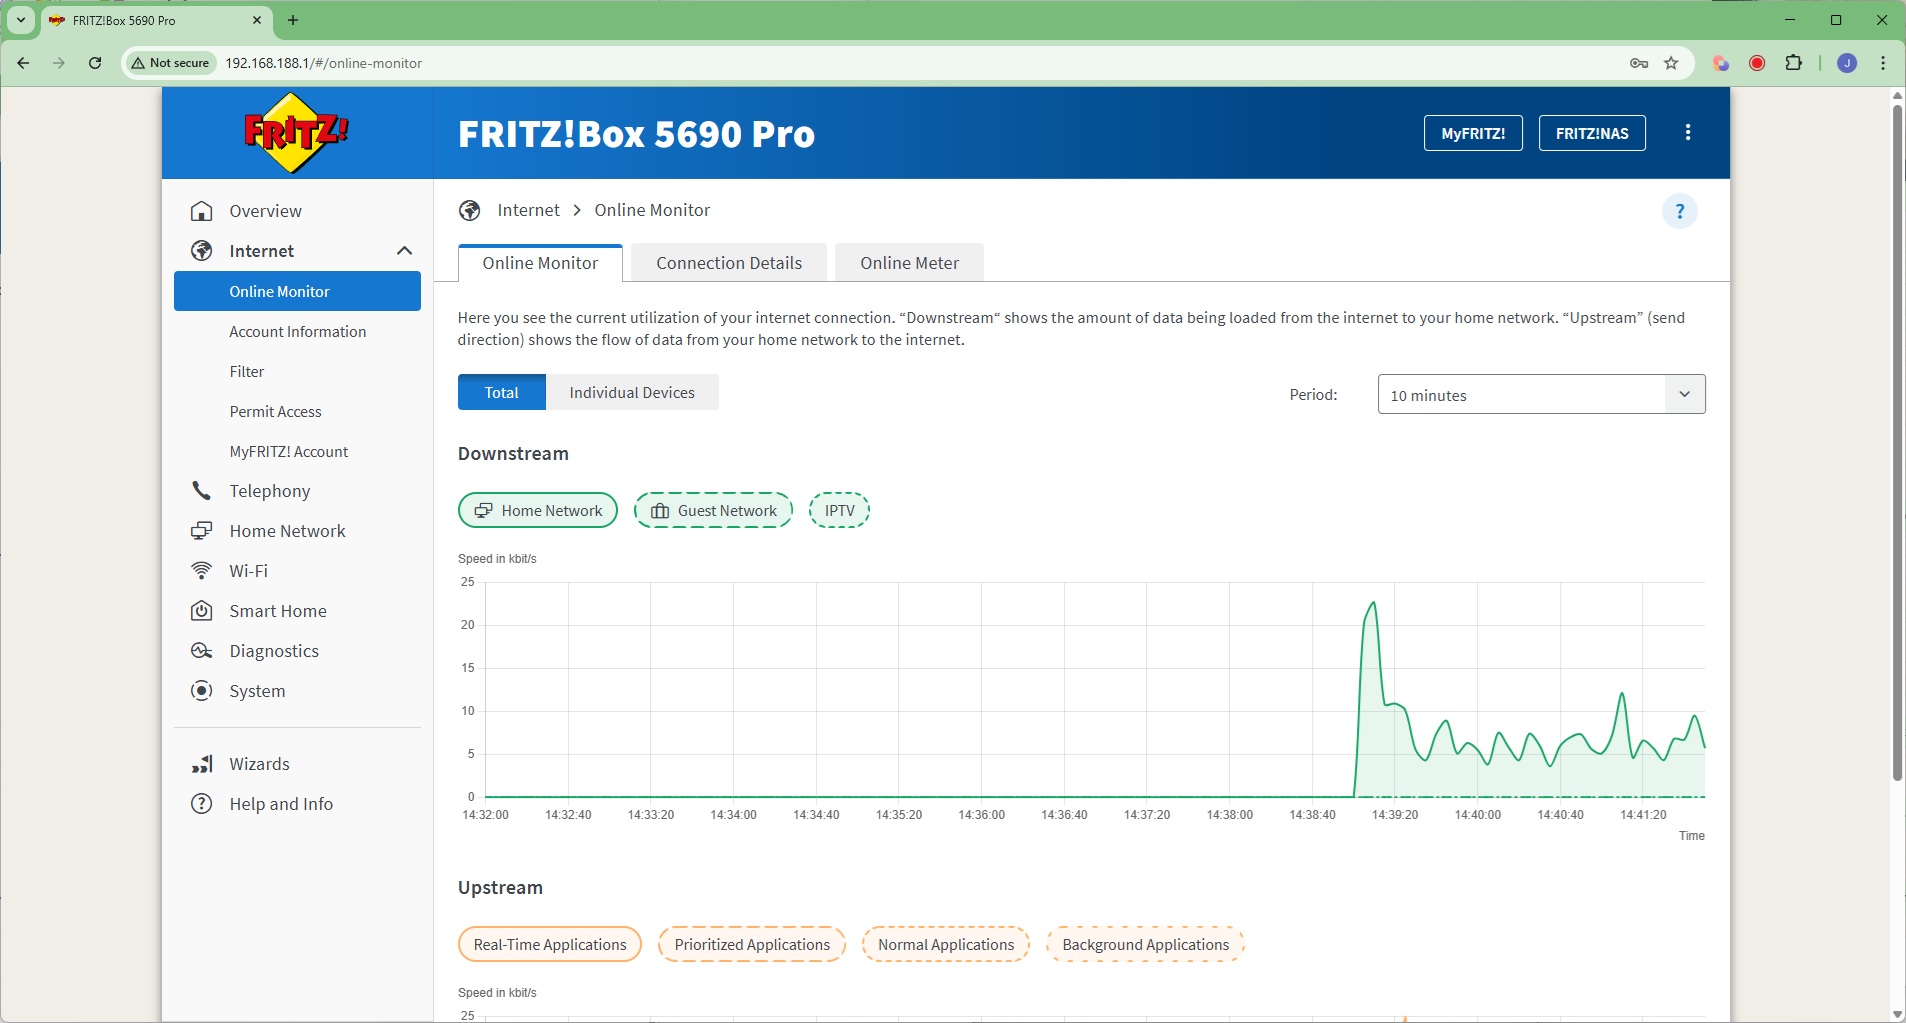Screen dimensions: 1906x1023
Task: Open the Period dropdown showing 10 minutes
Action: [x=1540, y=394]
